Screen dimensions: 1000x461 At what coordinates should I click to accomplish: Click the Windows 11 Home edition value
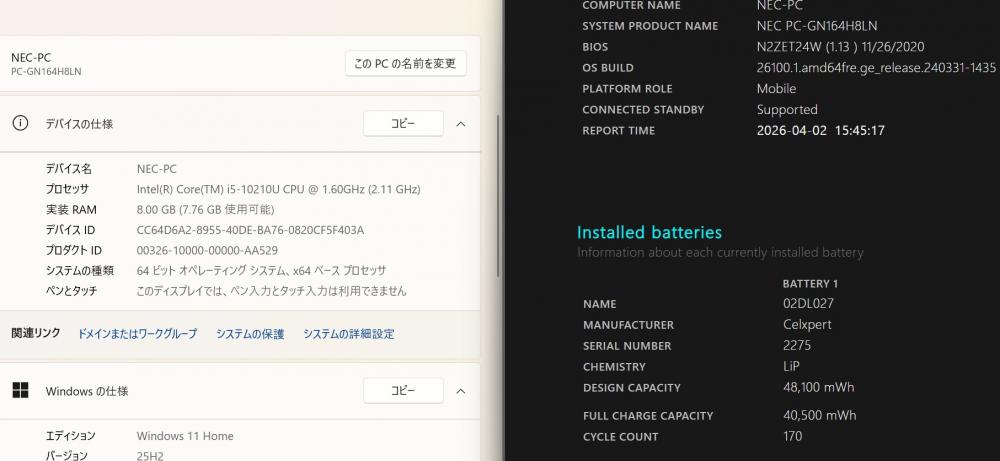pos(185,436)
